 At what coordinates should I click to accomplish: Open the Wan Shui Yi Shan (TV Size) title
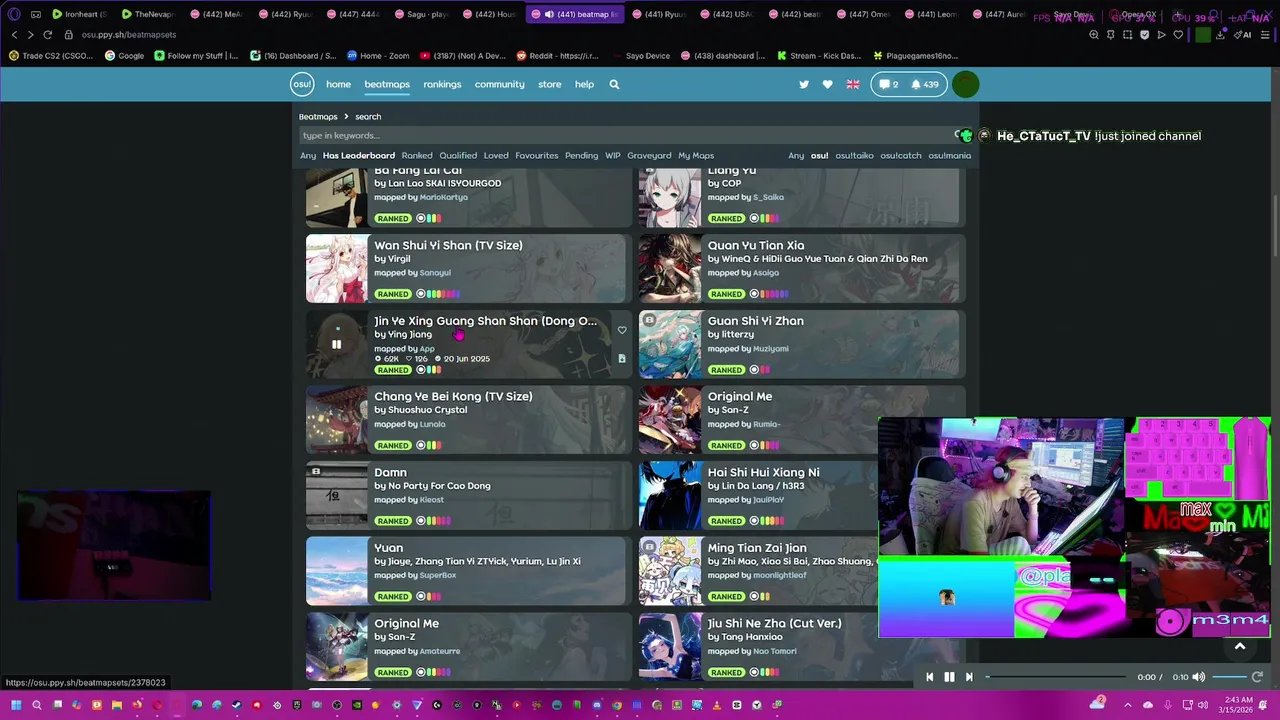pos(448,245)
